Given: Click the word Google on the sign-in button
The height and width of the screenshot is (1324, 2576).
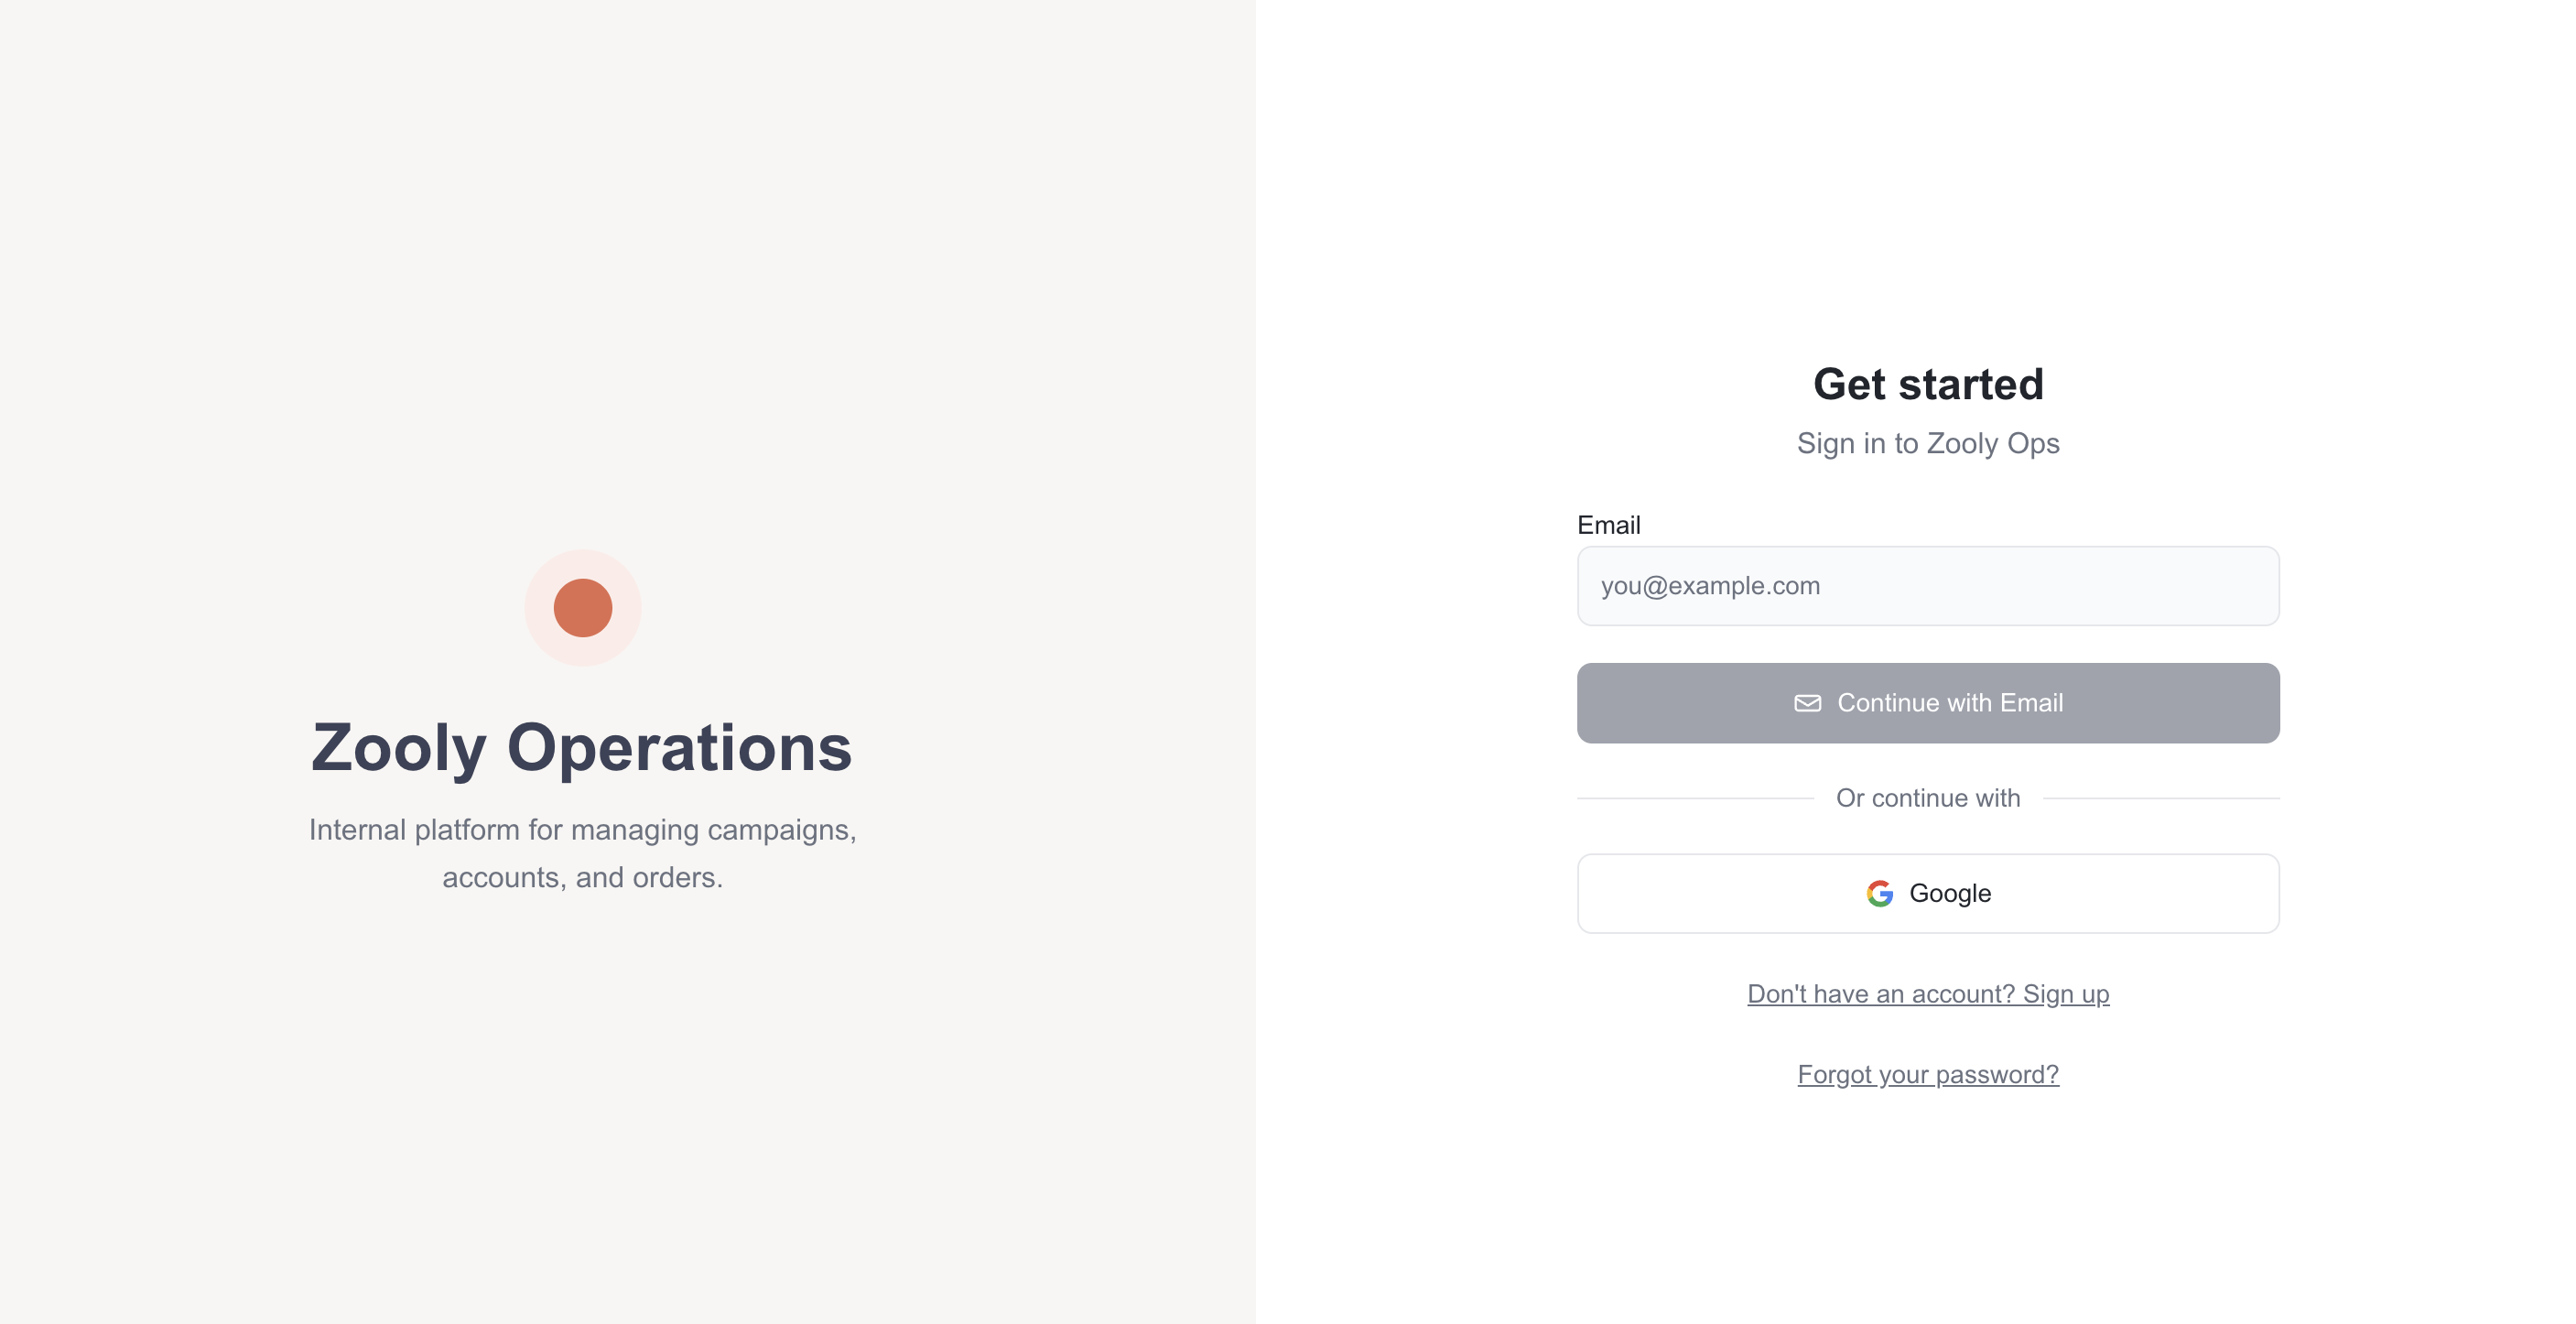Looking at the screenshot, I should [x=1950, y=893].
